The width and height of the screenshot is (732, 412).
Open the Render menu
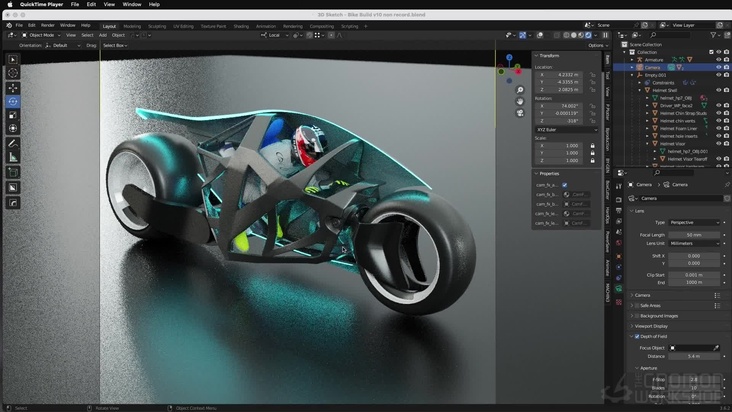coord(47,25)
